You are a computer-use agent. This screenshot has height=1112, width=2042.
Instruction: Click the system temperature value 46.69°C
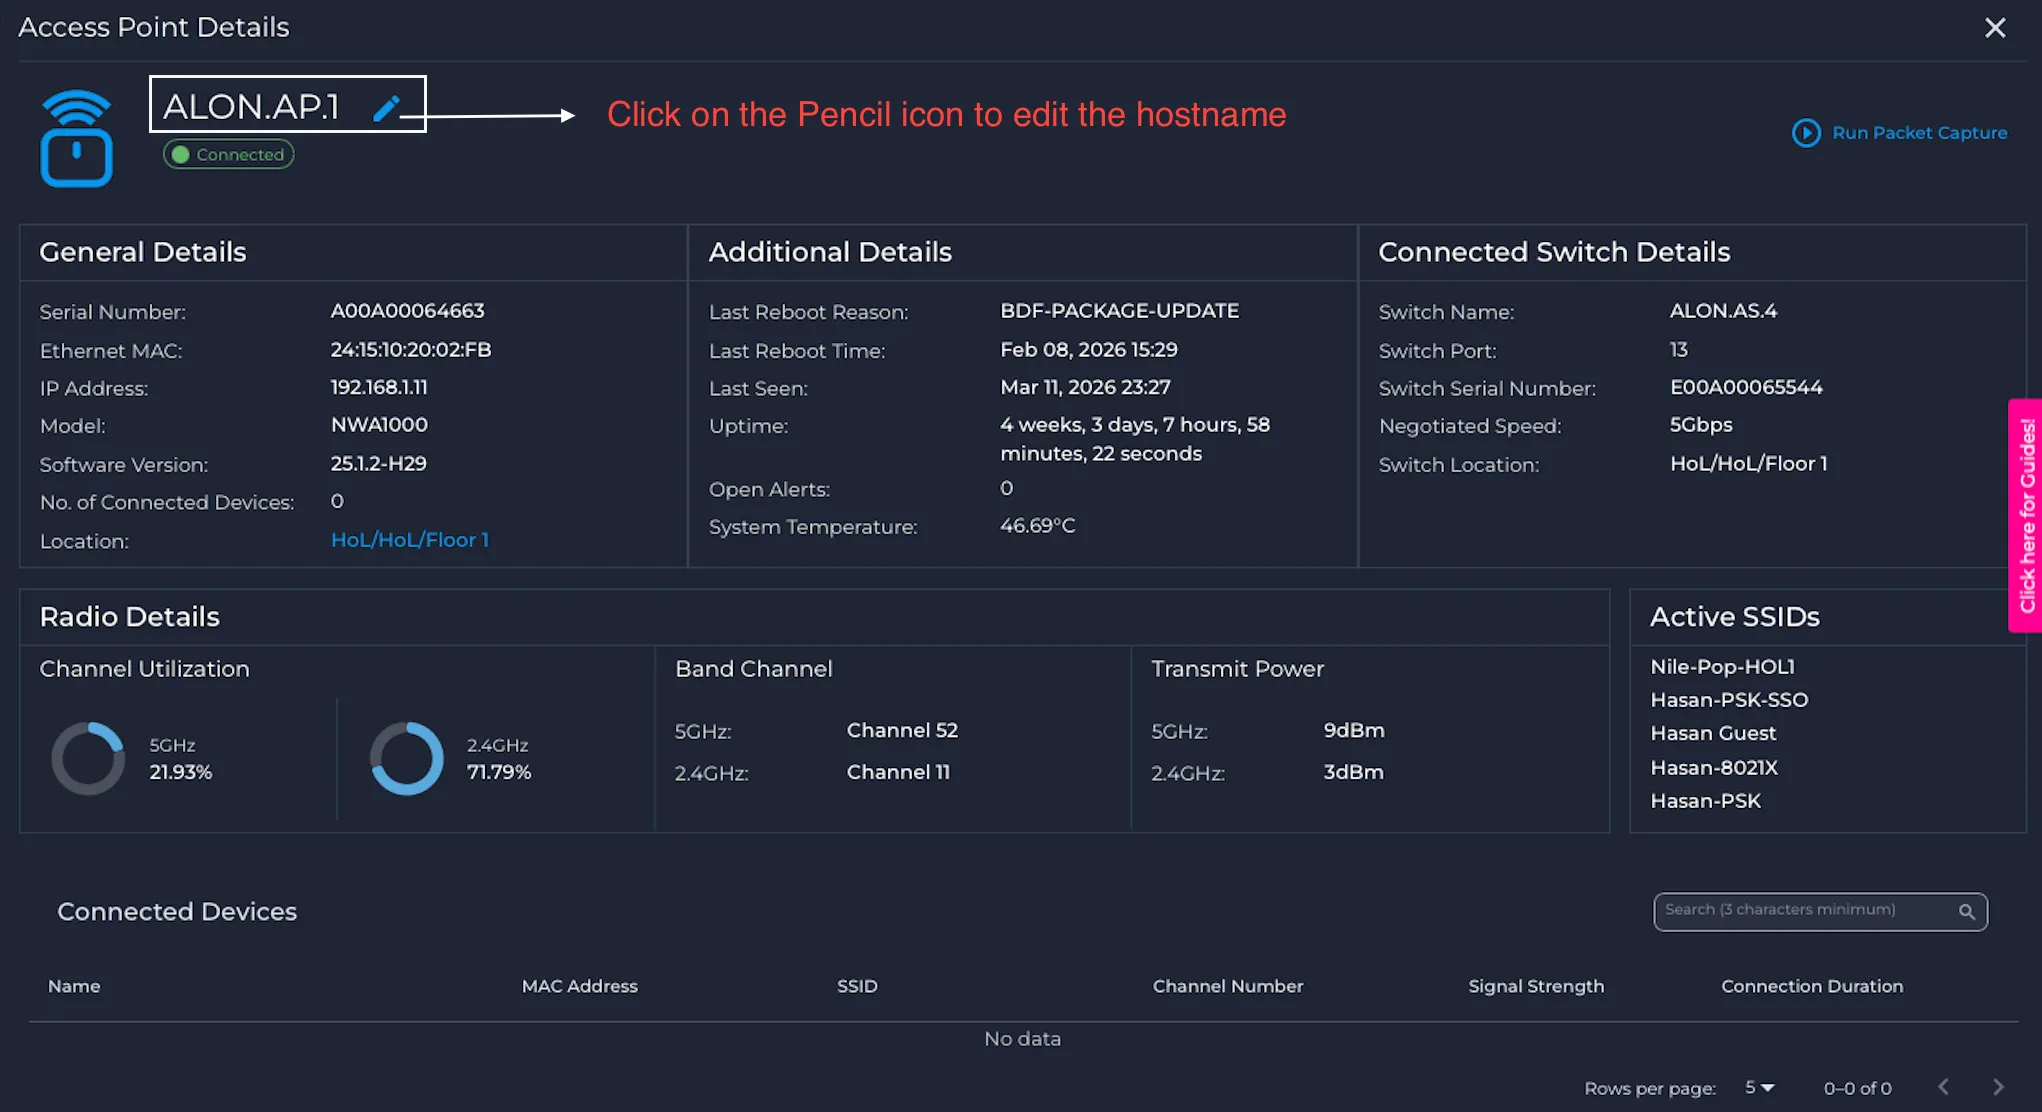pos(1038,526)
